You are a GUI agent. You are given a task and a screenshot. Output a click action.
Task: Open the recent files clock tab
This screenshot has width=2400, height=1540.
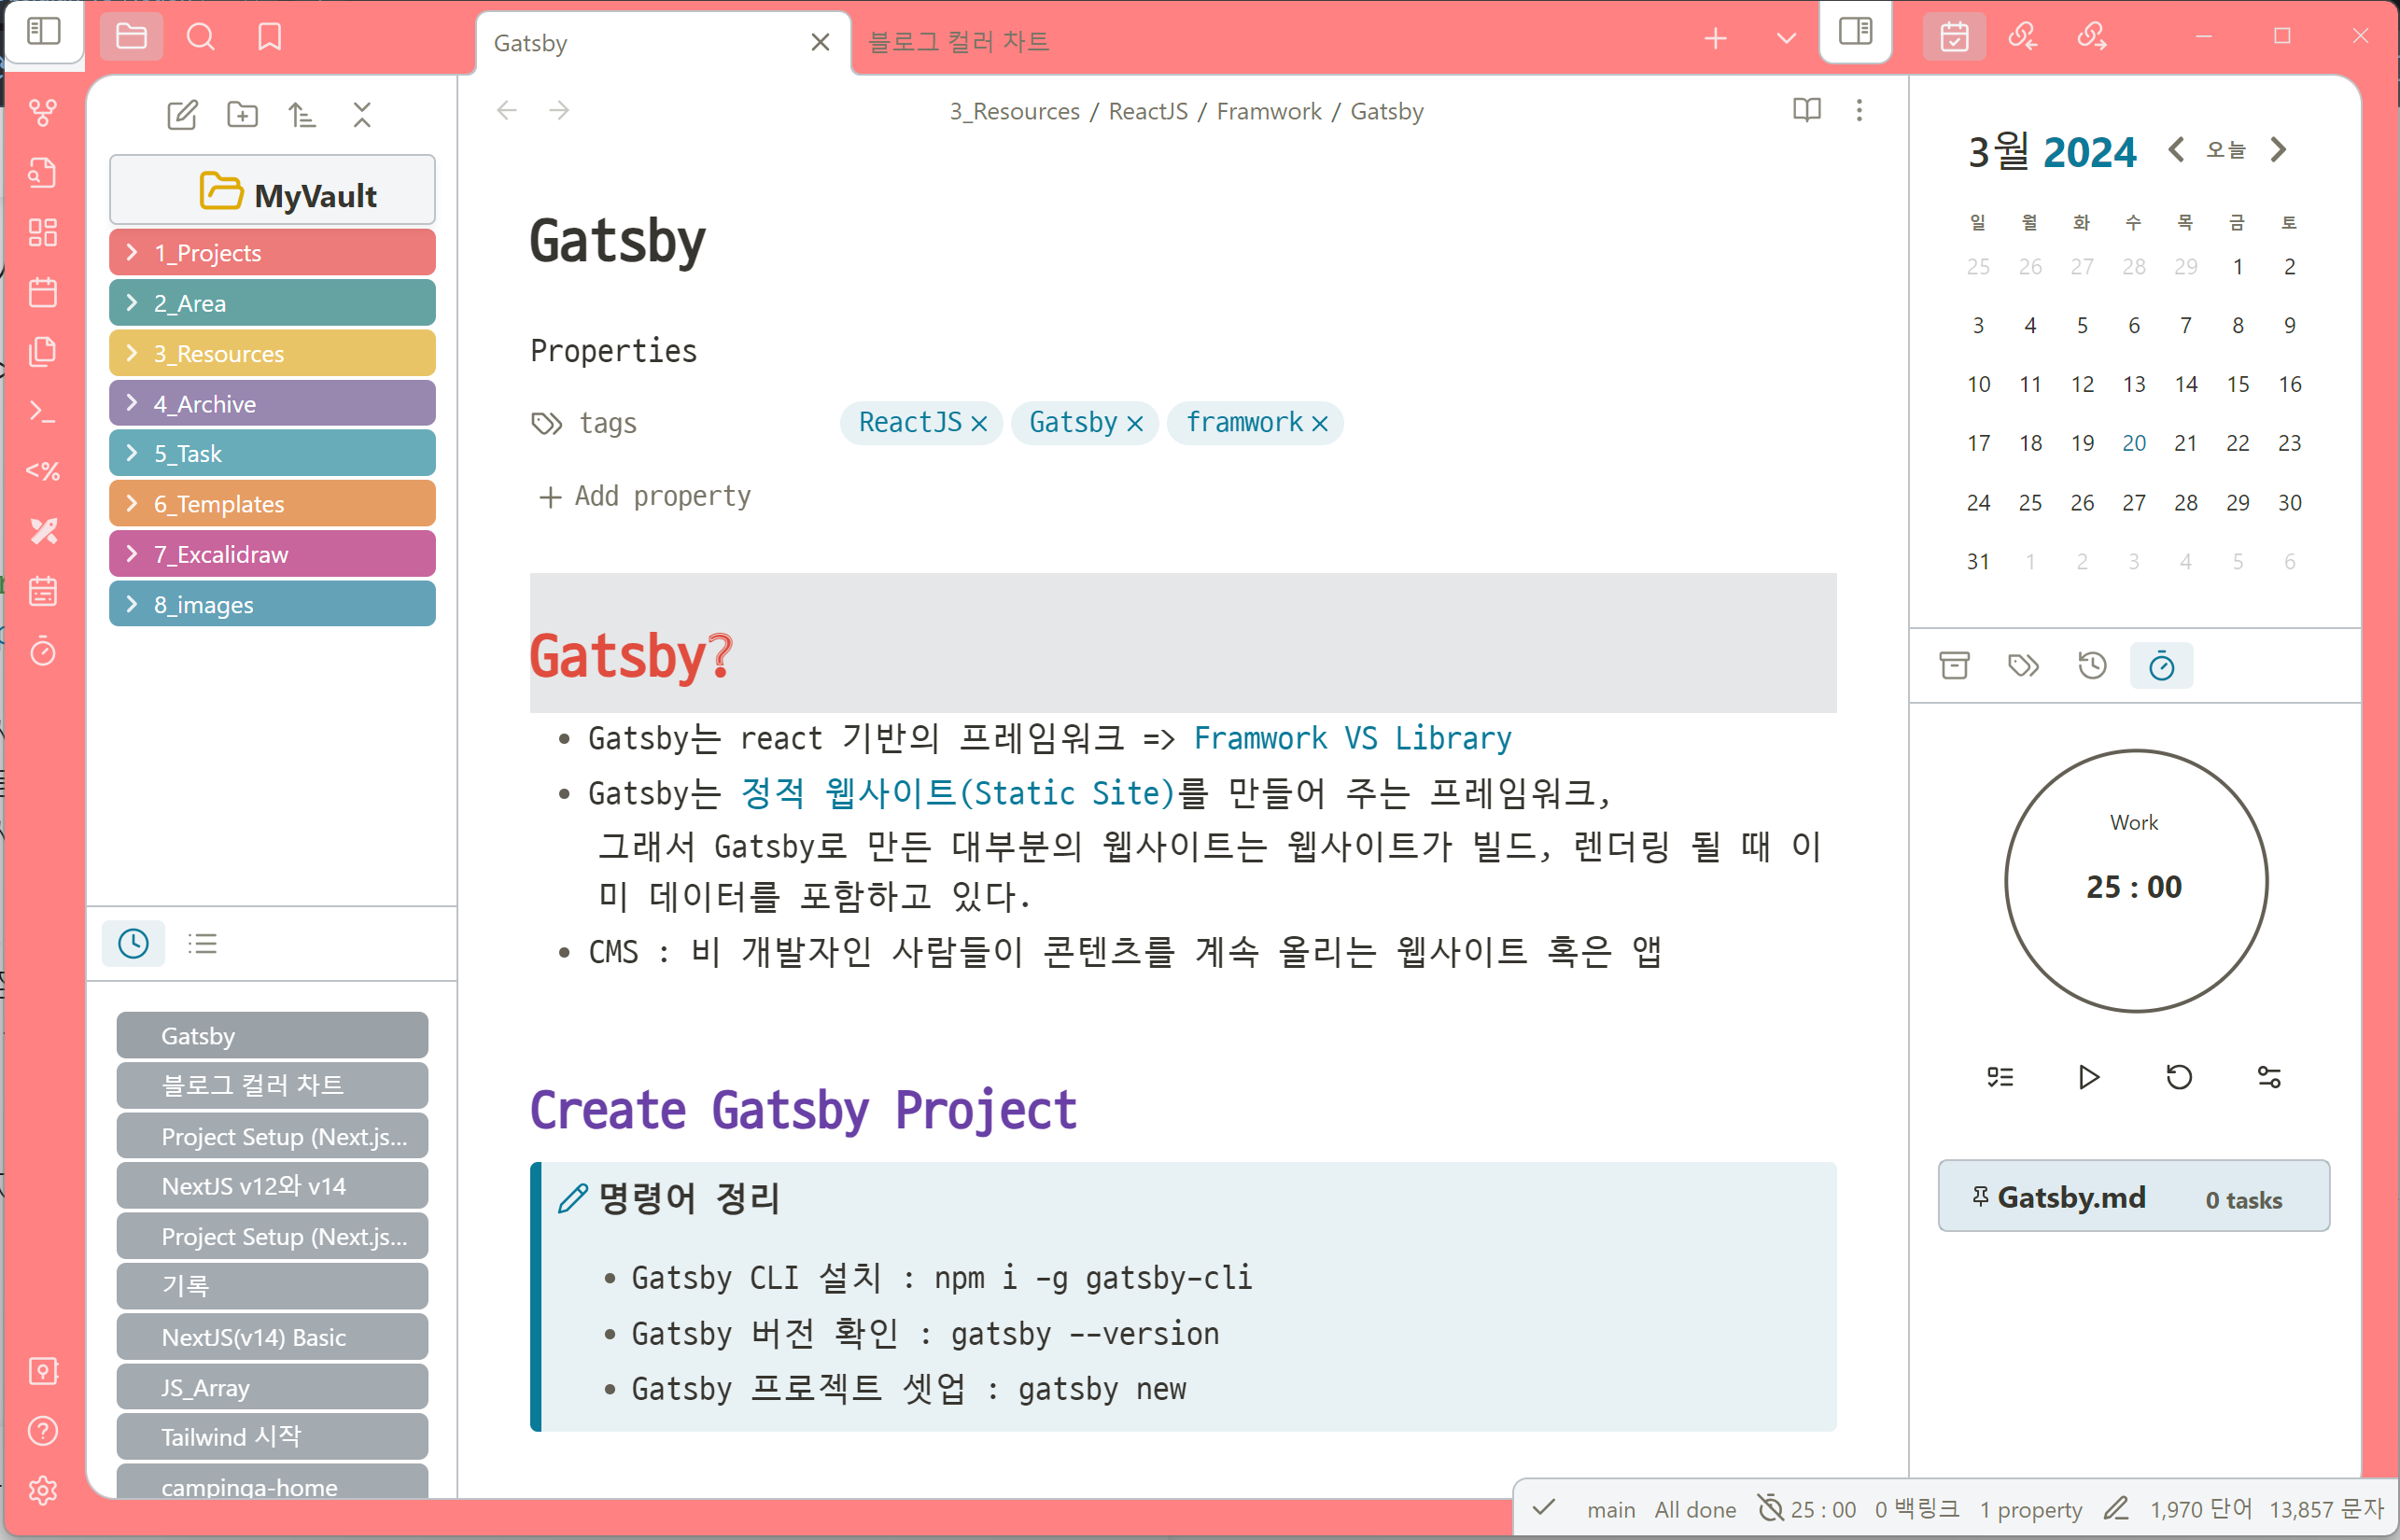[x=133, y=944]
